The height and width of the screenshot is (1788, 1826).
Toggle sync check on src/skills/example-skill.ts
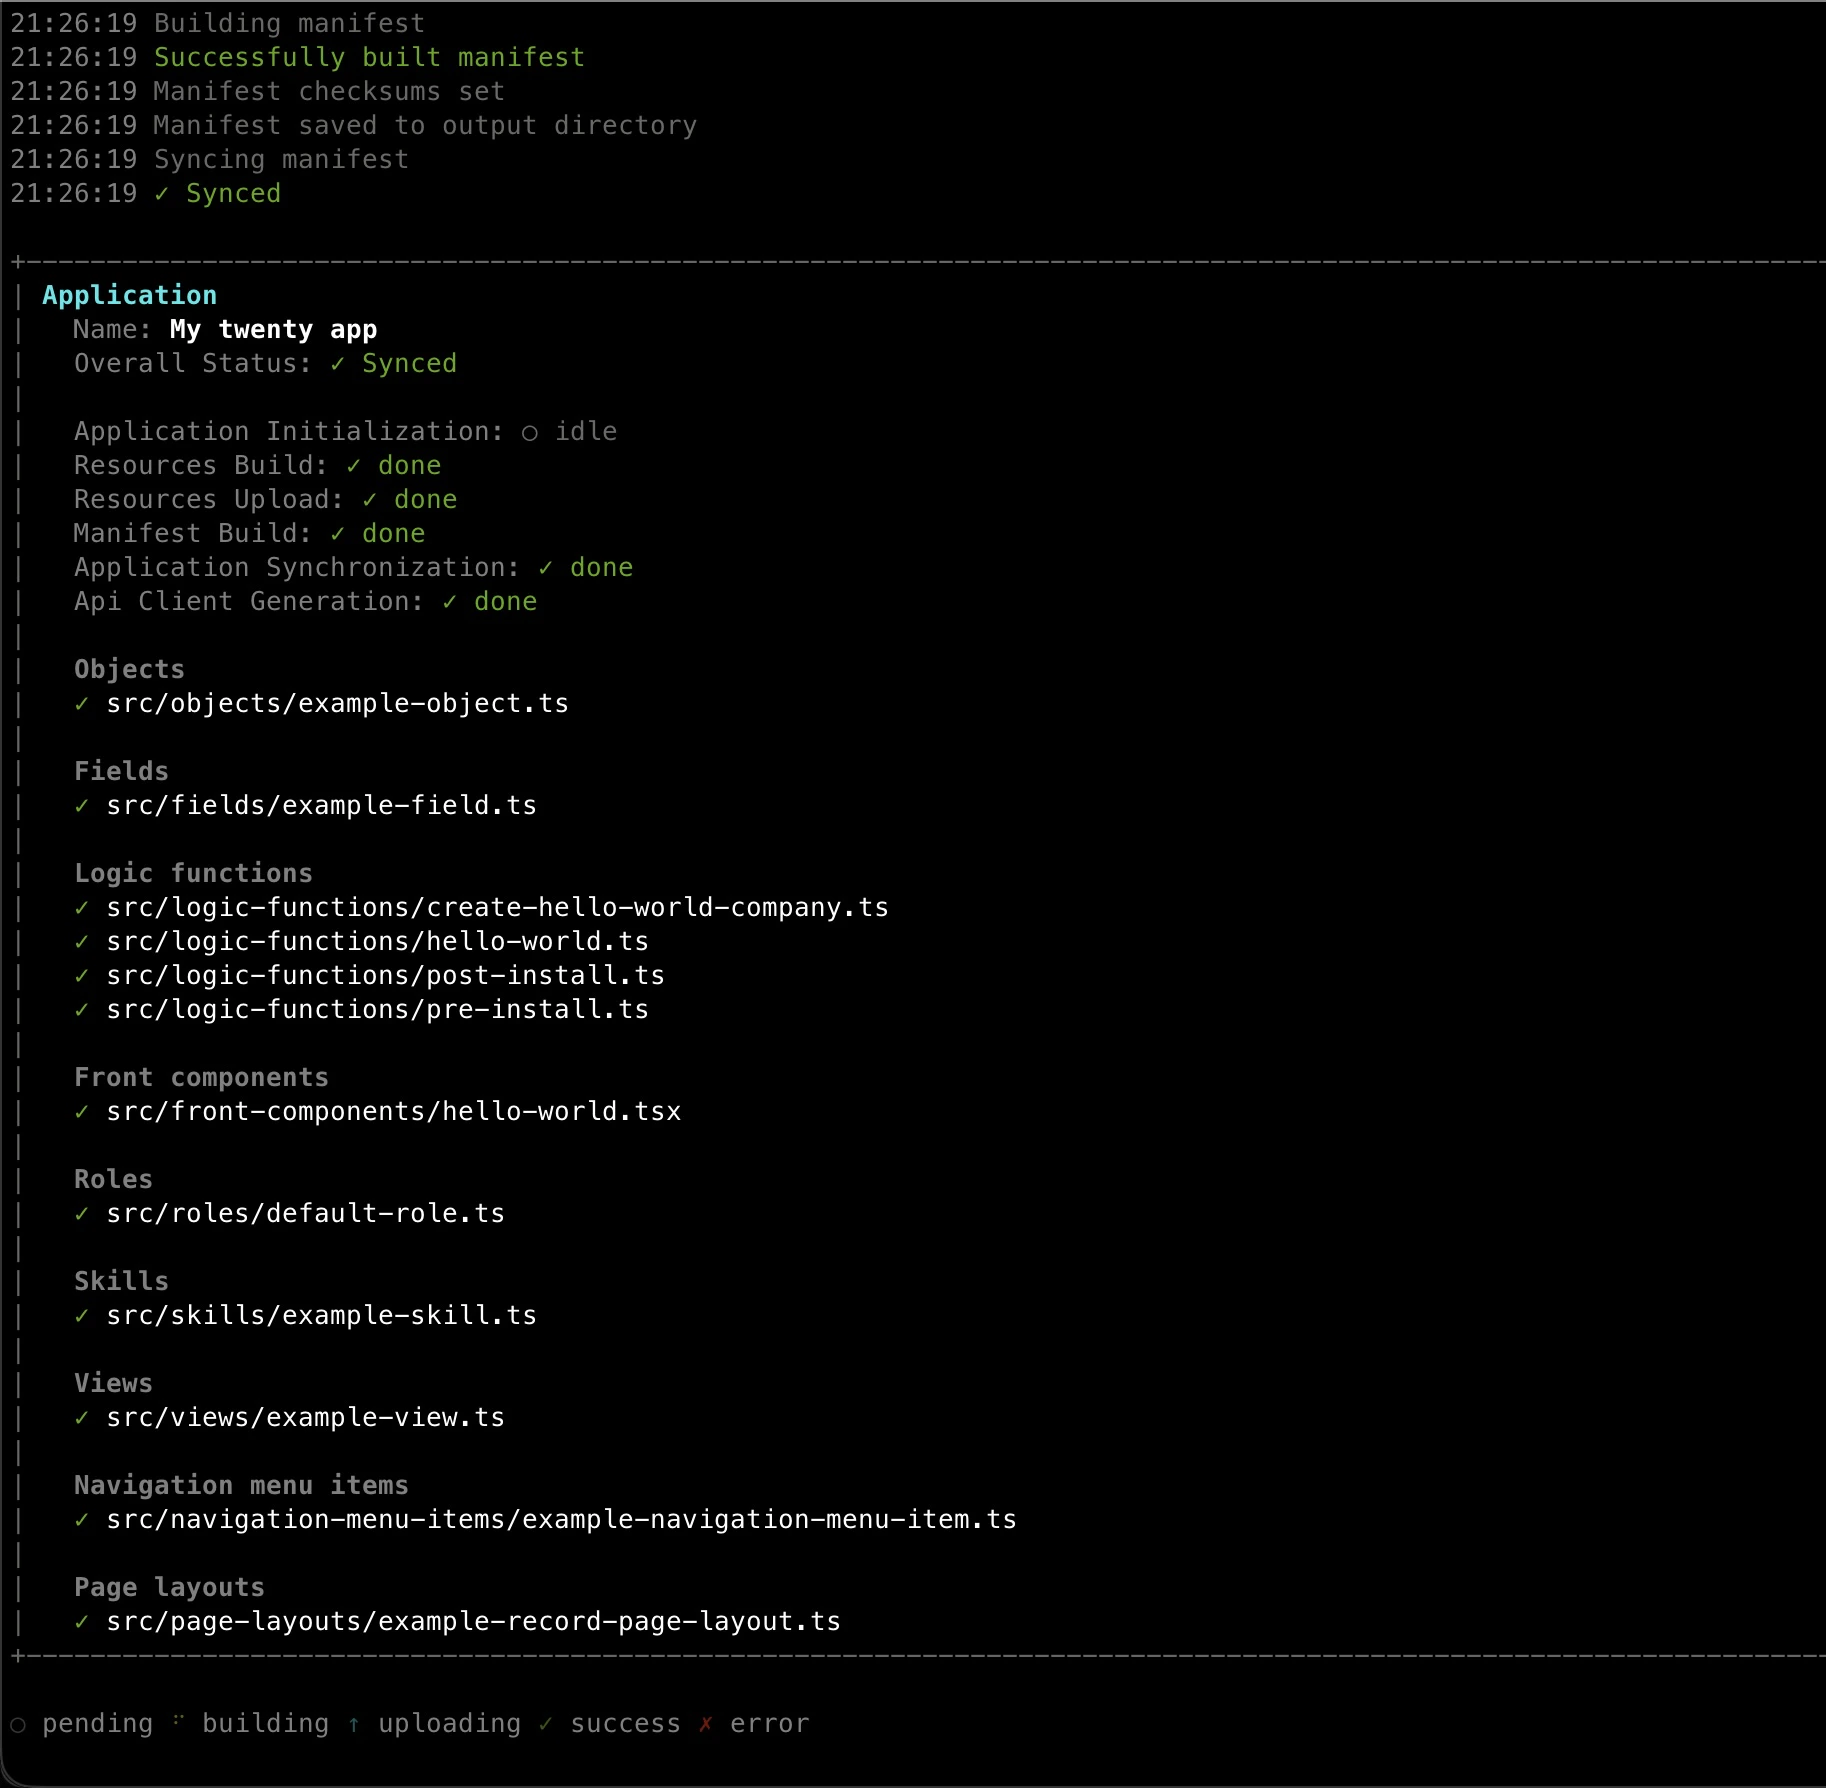point(83,1315)
